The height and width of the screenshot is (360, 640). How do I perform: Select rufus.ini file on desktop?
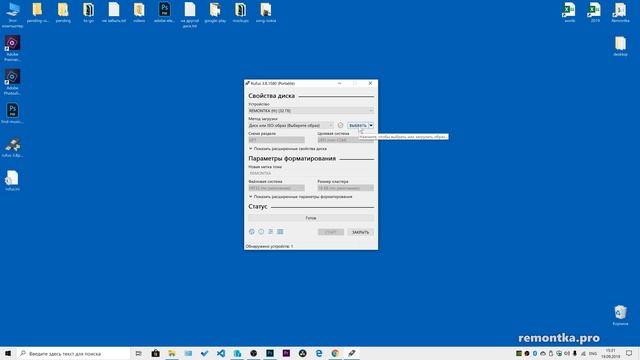click(12, 181)
